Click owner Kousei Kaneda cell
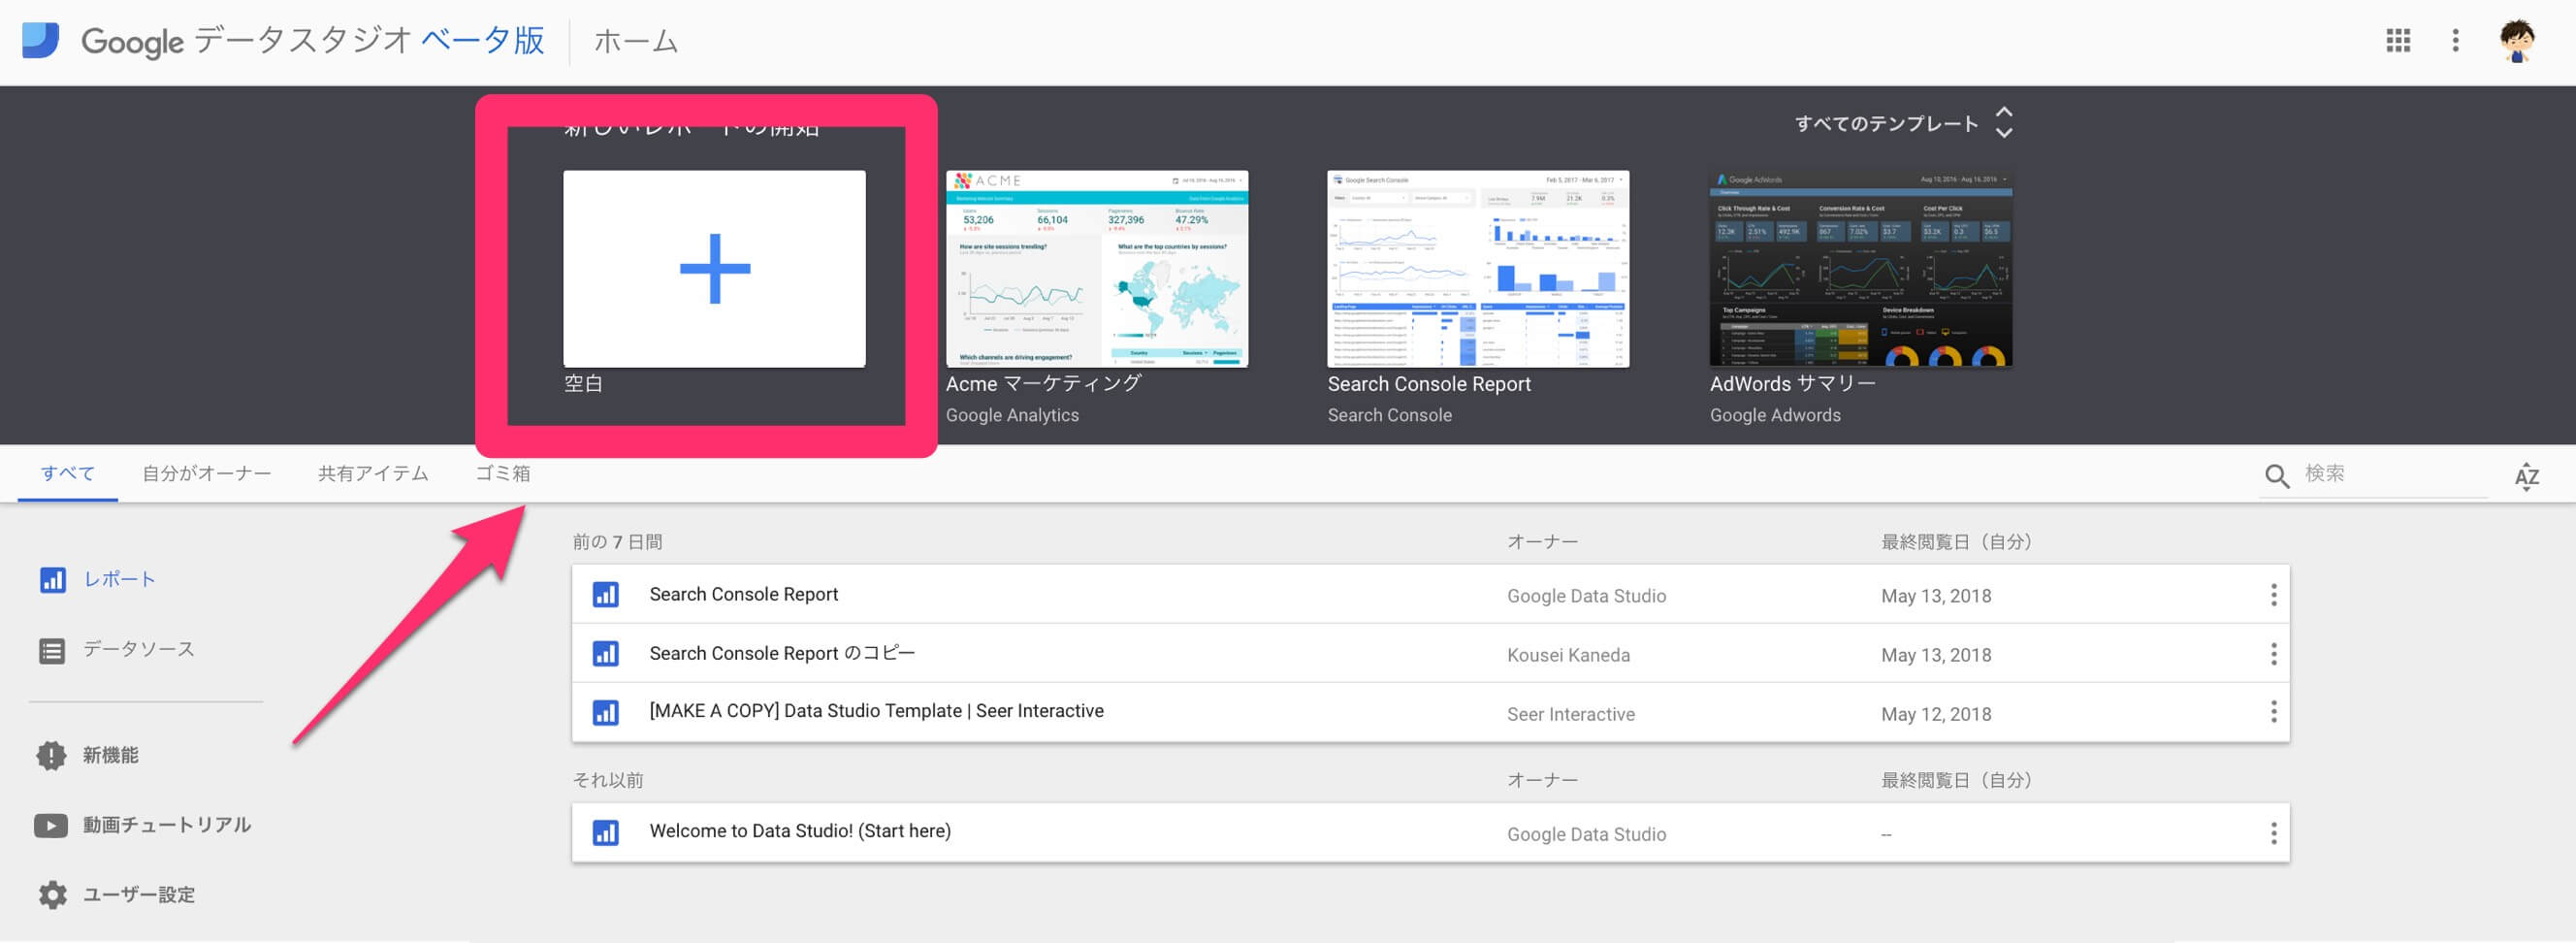Image resolution: width=2576 pixels, height=943 pixels. [x=1568, y=655]
